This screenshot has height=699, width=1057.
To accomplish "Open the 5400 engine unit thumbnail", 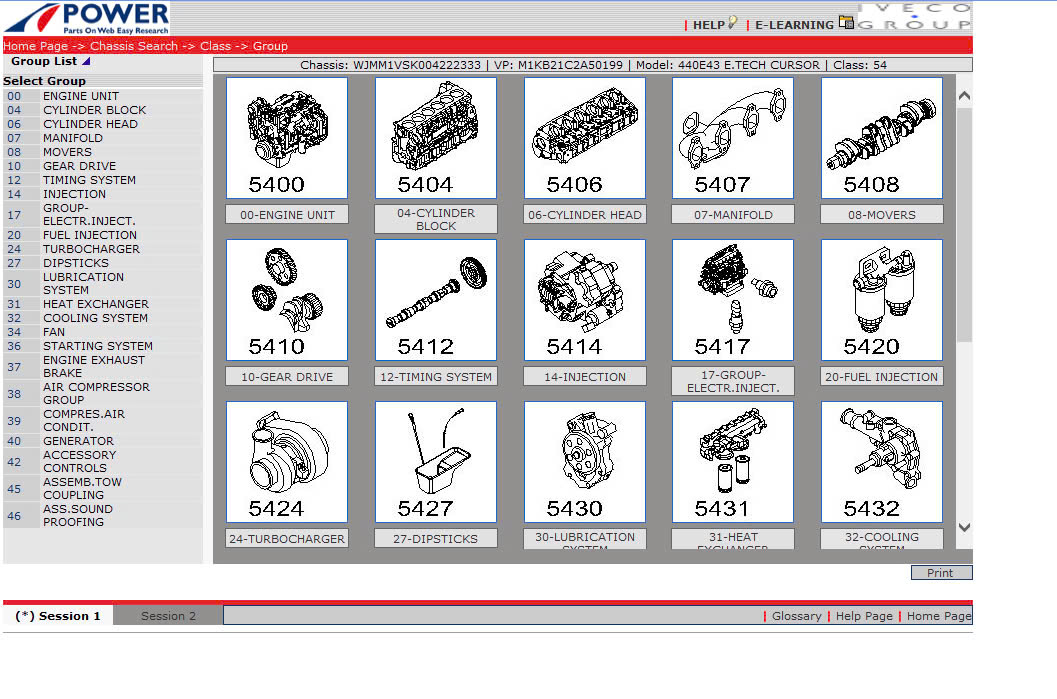I will click(287, 138).
